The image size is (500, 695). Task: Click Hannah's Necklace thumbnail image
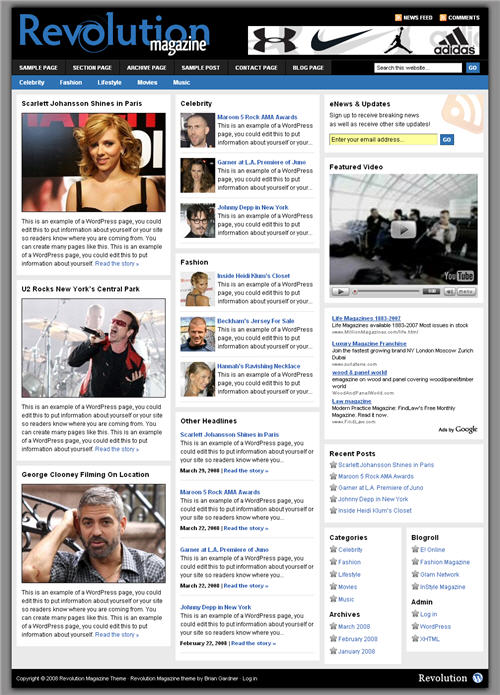point(198,379)
